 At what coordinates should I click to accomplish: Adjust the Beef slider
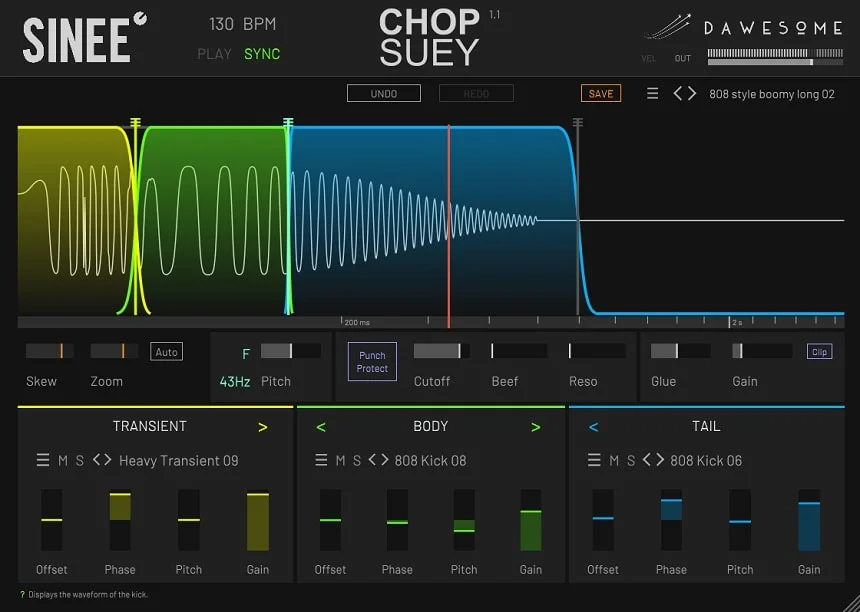point(519,351)
